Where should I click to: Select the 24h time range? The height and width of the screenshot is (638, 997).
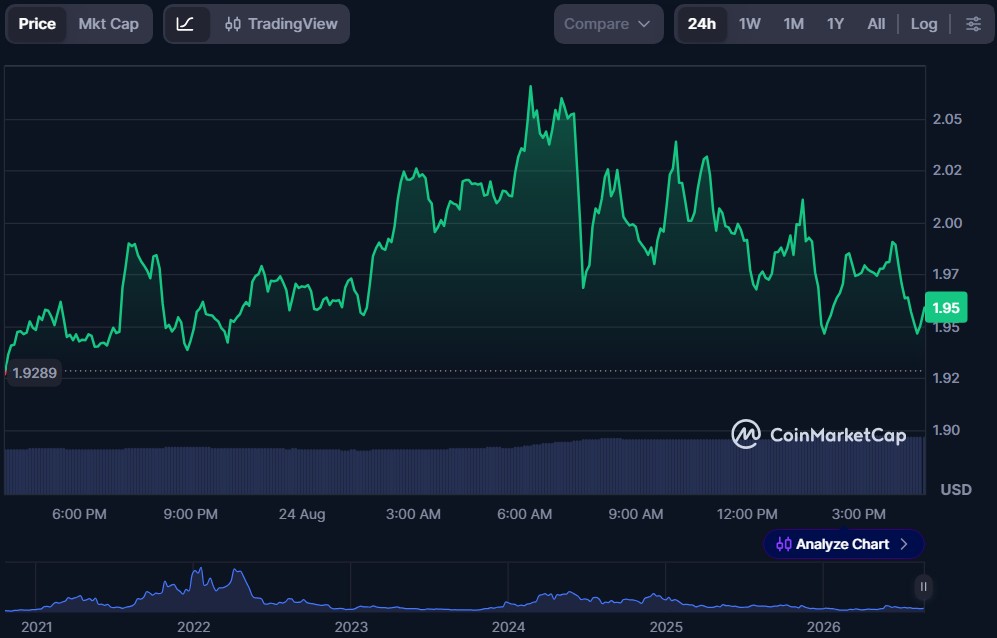coord(701,24)
